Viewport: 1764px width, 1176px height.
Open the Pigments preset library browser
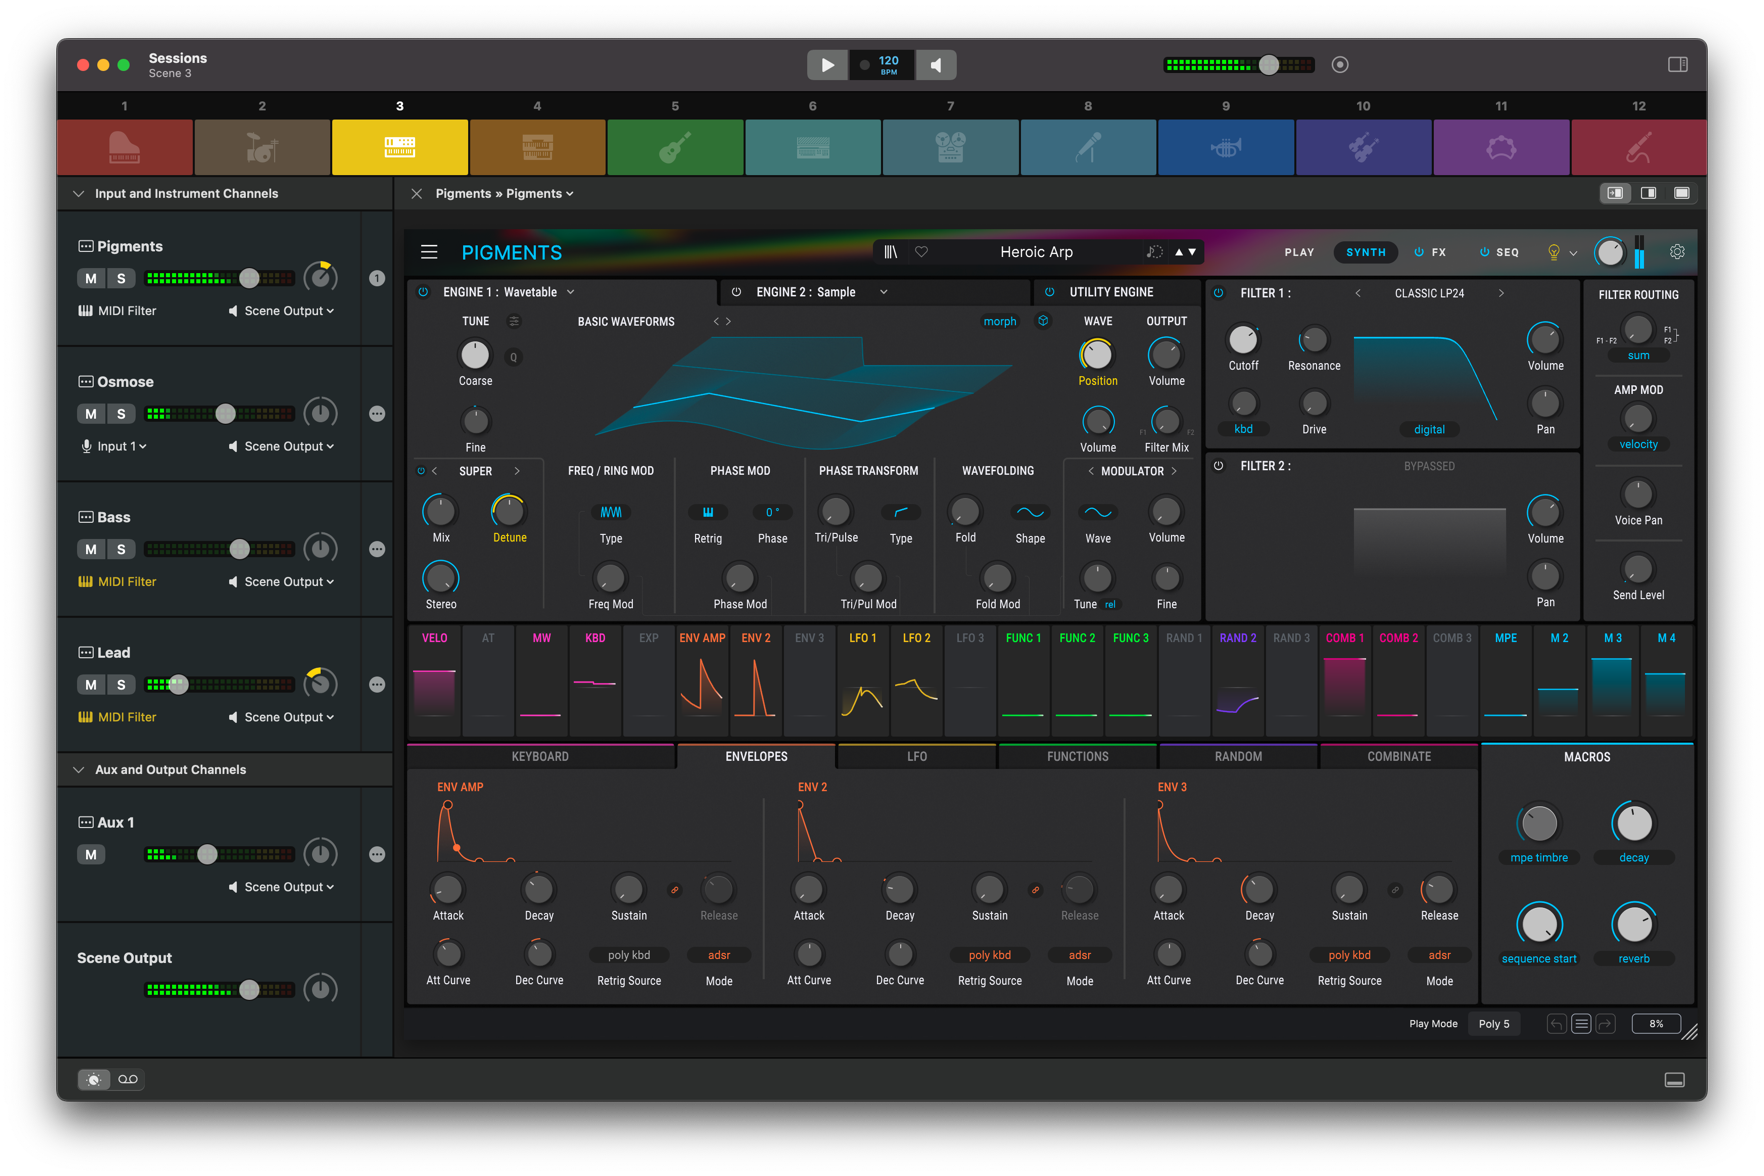pos(890,252)
